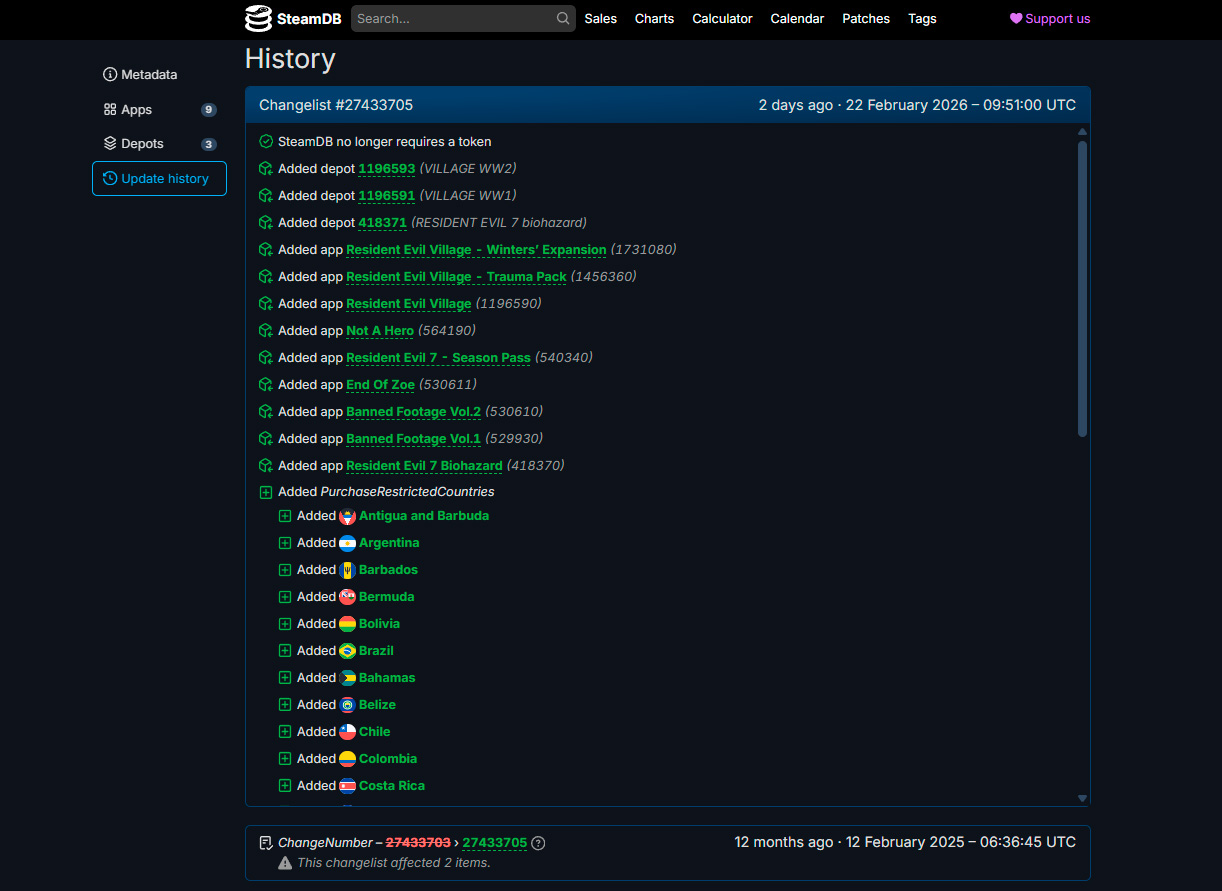Open the Sales menu item
The height and width of the screenshot is (891, 1222).
[x=600, y=18]
